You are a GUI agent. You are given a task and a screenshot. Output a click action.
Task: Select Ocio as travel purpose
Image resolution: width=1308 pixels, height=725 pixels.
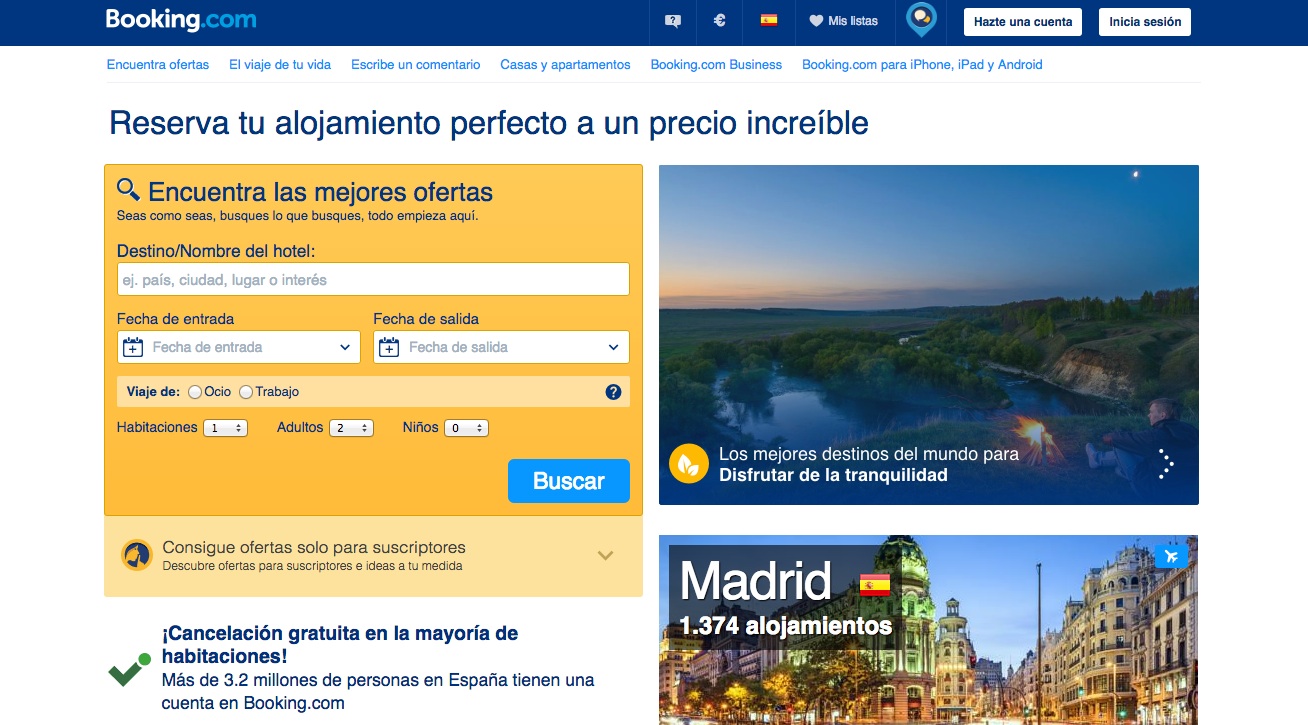(x=195, y=392)
